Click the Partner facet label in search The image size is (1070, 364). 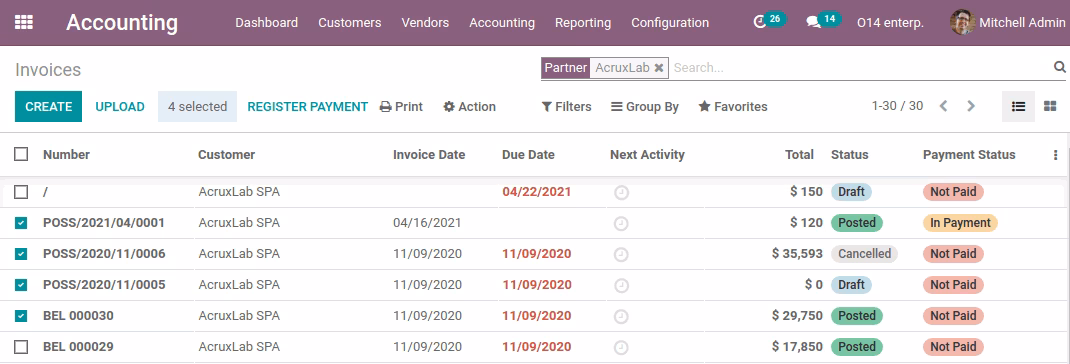566,68
